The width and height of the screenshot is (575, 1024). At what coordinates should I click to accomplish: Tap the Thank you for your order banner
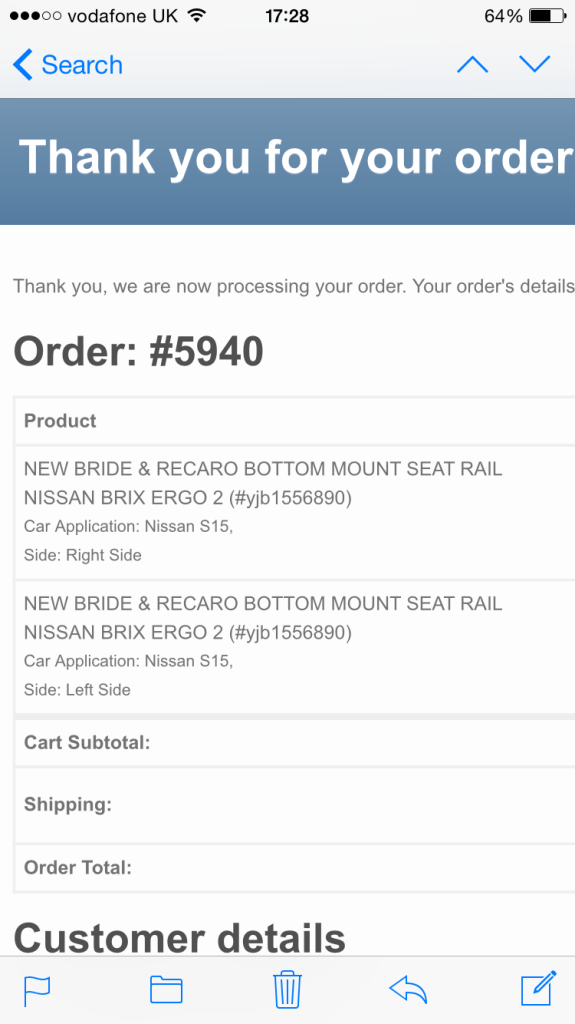pyautogui.click(x=288, y=161)
